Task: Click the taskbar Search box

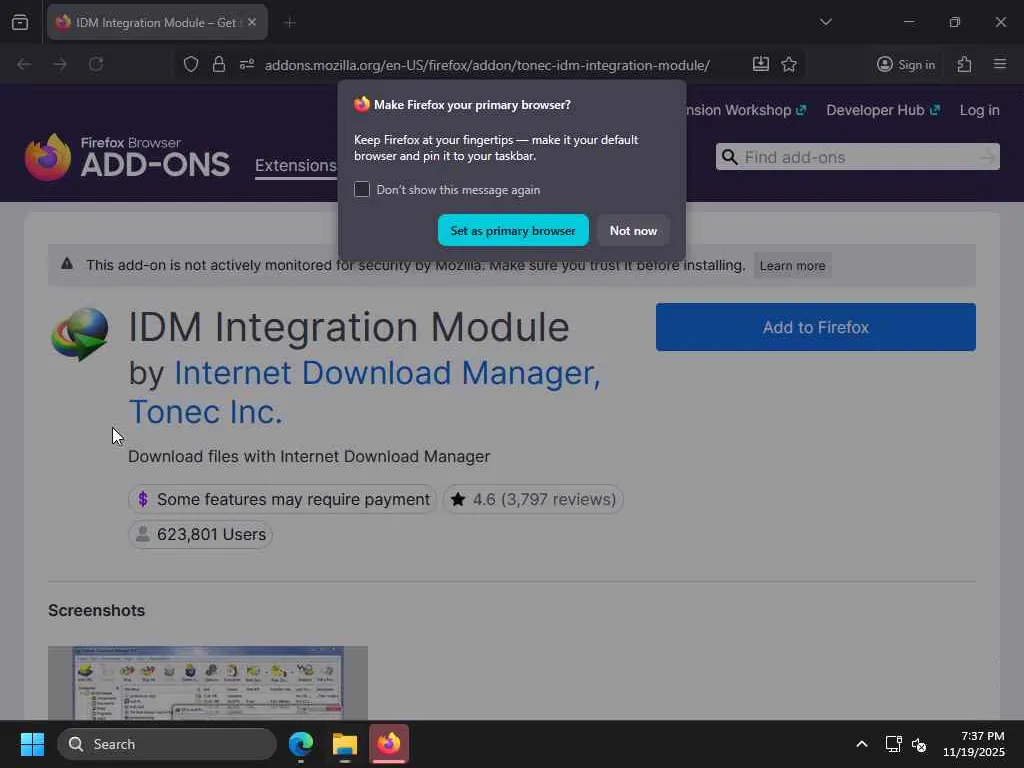Action: [167, 744]
